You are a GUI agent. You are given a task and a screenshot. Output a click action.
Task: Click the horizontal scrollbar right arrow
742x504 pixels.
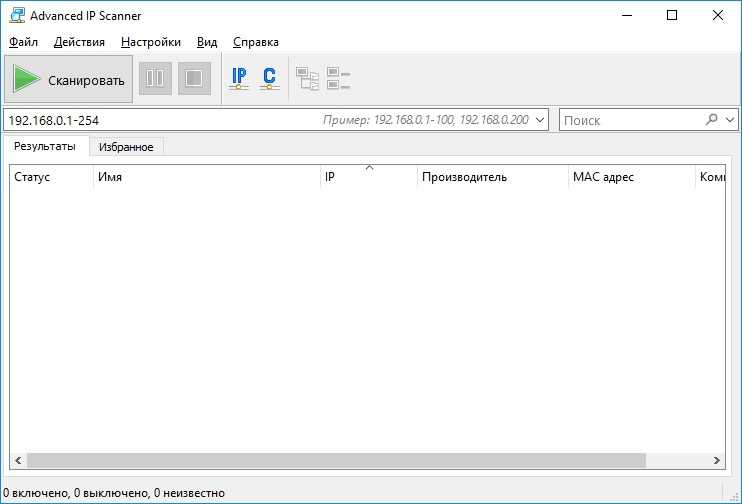tap(716, 460)
